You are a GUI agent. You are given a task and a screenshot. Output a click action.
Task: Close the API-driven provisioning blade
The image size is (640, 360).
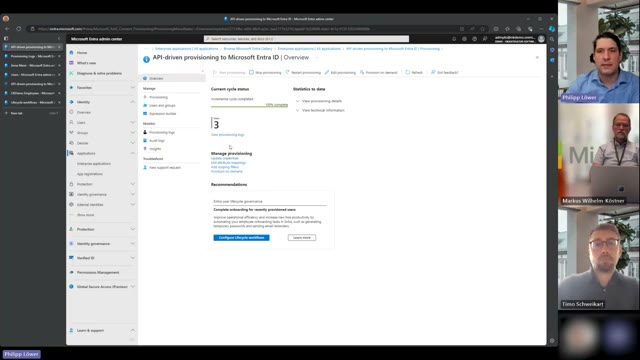pyautogui.click(x=537, y=58)
